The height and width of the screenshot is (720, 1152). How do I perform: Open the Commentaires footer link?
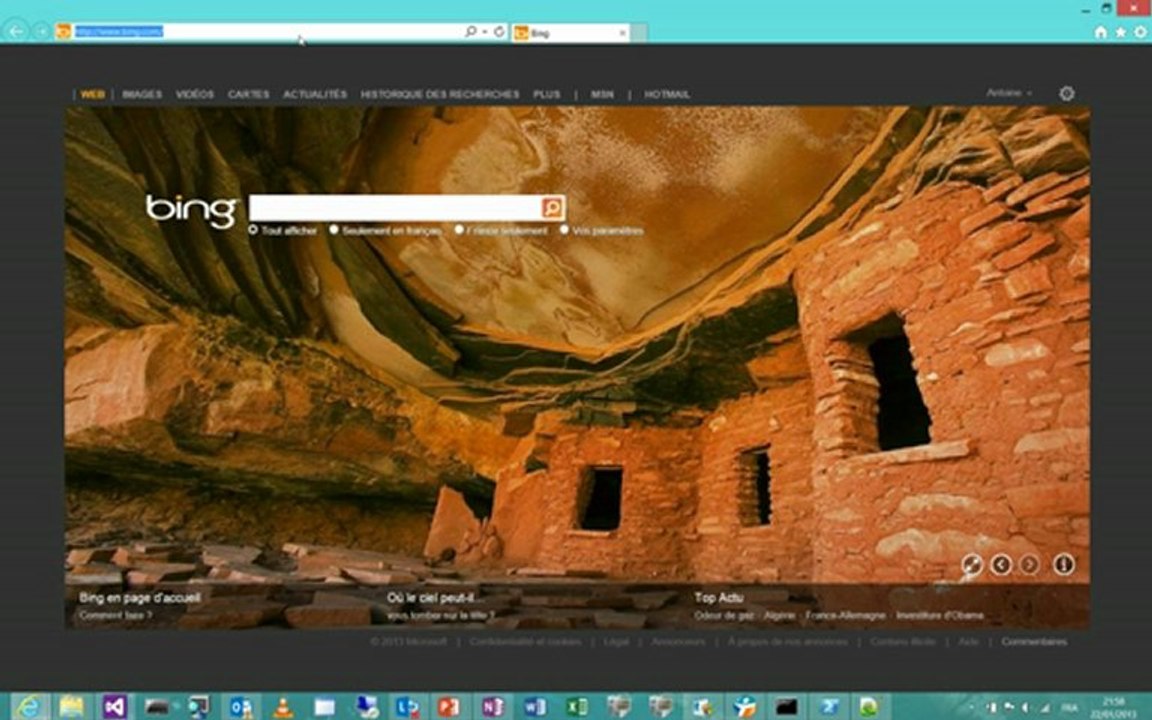click(x=1034, y=641)
